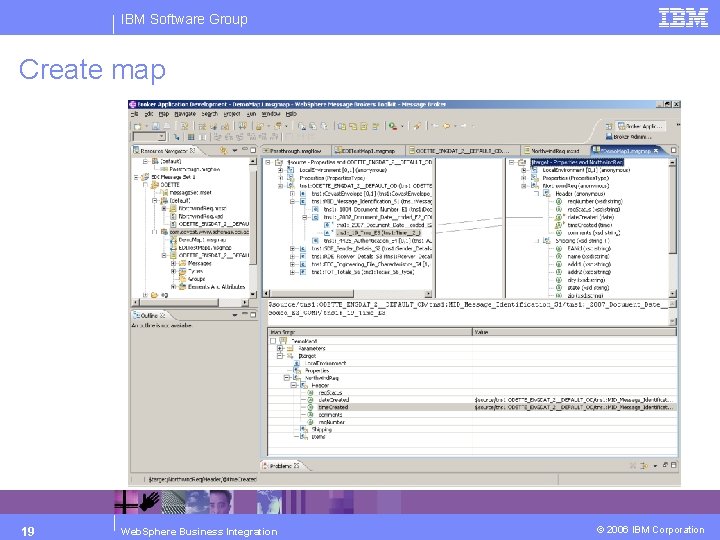Image resolution: width=720 pixels, height=540 pixels.
Task: Collapse $target in the map script tree
Action: [x=280, y=356]
